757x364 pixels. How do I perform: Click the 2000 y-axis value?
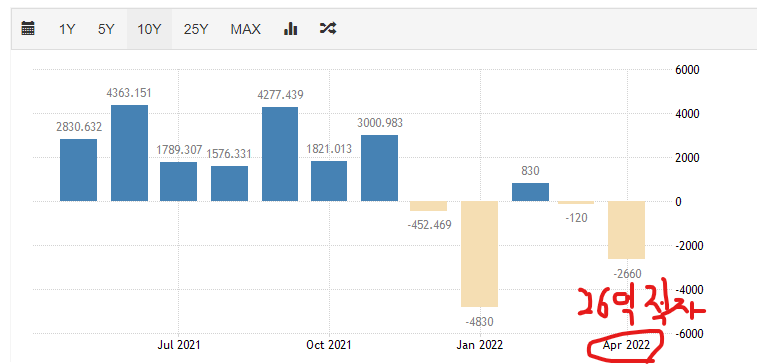(687, 158)
